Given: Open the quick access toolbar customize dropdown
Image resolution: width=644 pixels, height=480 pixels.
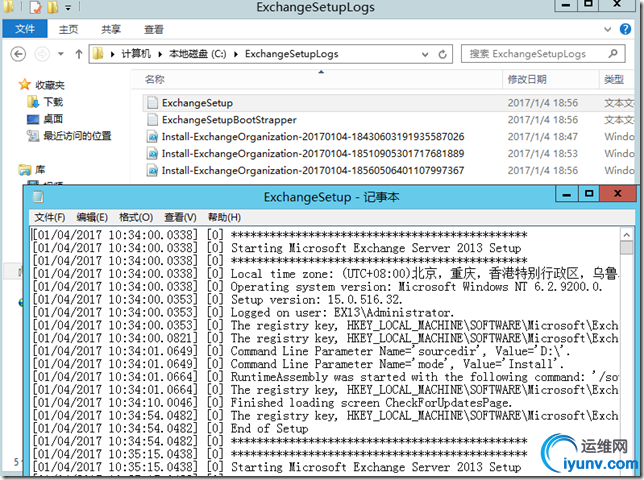Looking at the screenshot, I should point(68,7).
